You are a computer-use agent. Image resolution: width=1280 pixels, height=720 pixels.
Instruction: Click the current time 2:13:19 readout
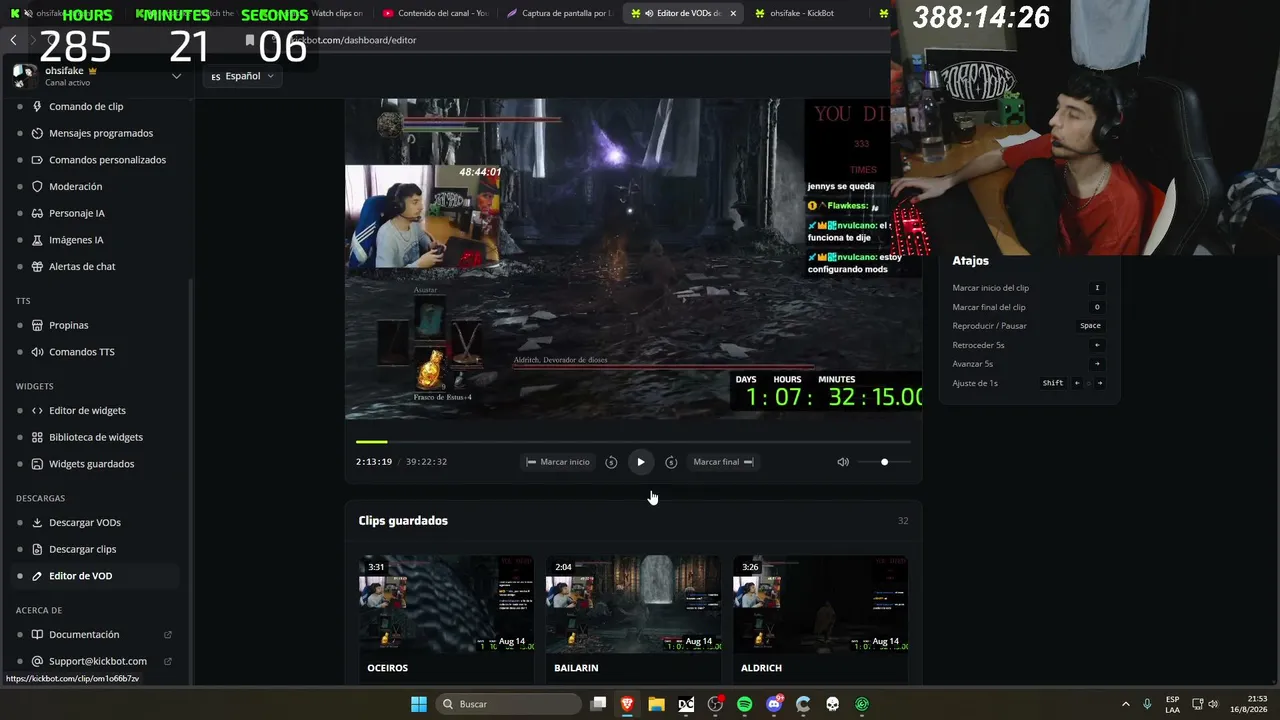[374, 462]
